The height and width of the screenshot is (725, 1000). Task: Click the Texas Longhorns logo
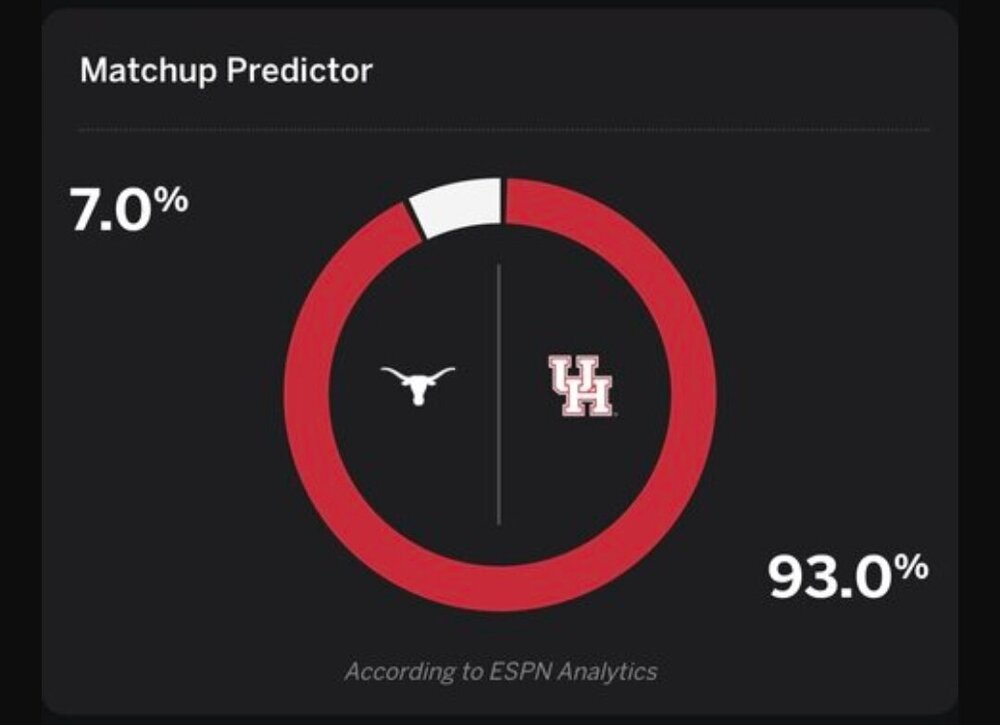coord(418,384)
